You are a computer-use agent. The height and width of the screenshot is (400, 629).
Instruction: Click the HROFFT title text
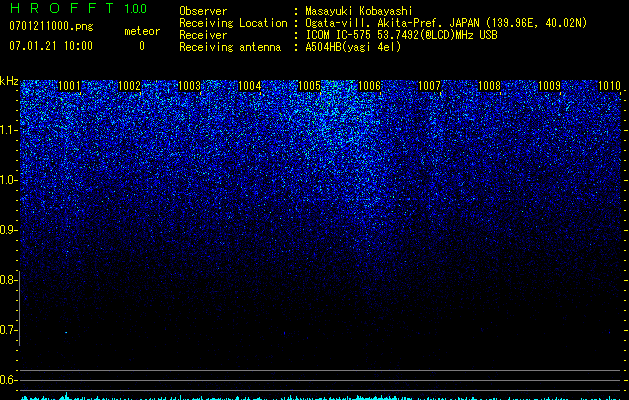(62, 8)
